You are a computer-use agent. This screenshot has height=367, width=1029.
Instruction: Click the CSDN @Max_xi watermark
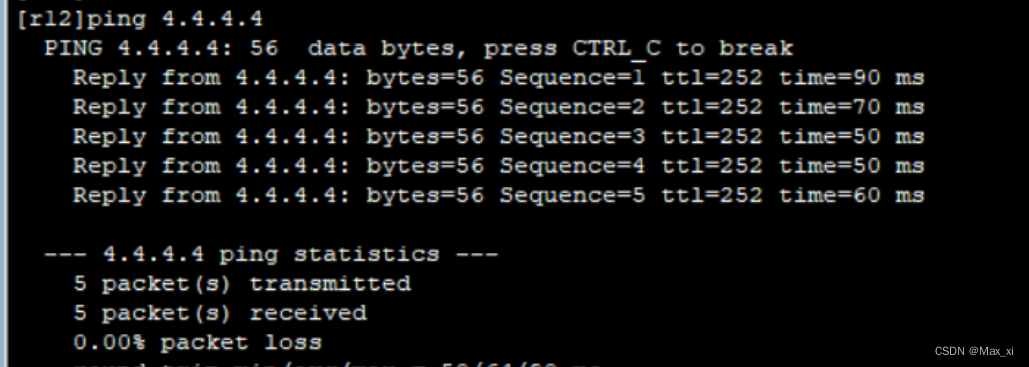974,351
